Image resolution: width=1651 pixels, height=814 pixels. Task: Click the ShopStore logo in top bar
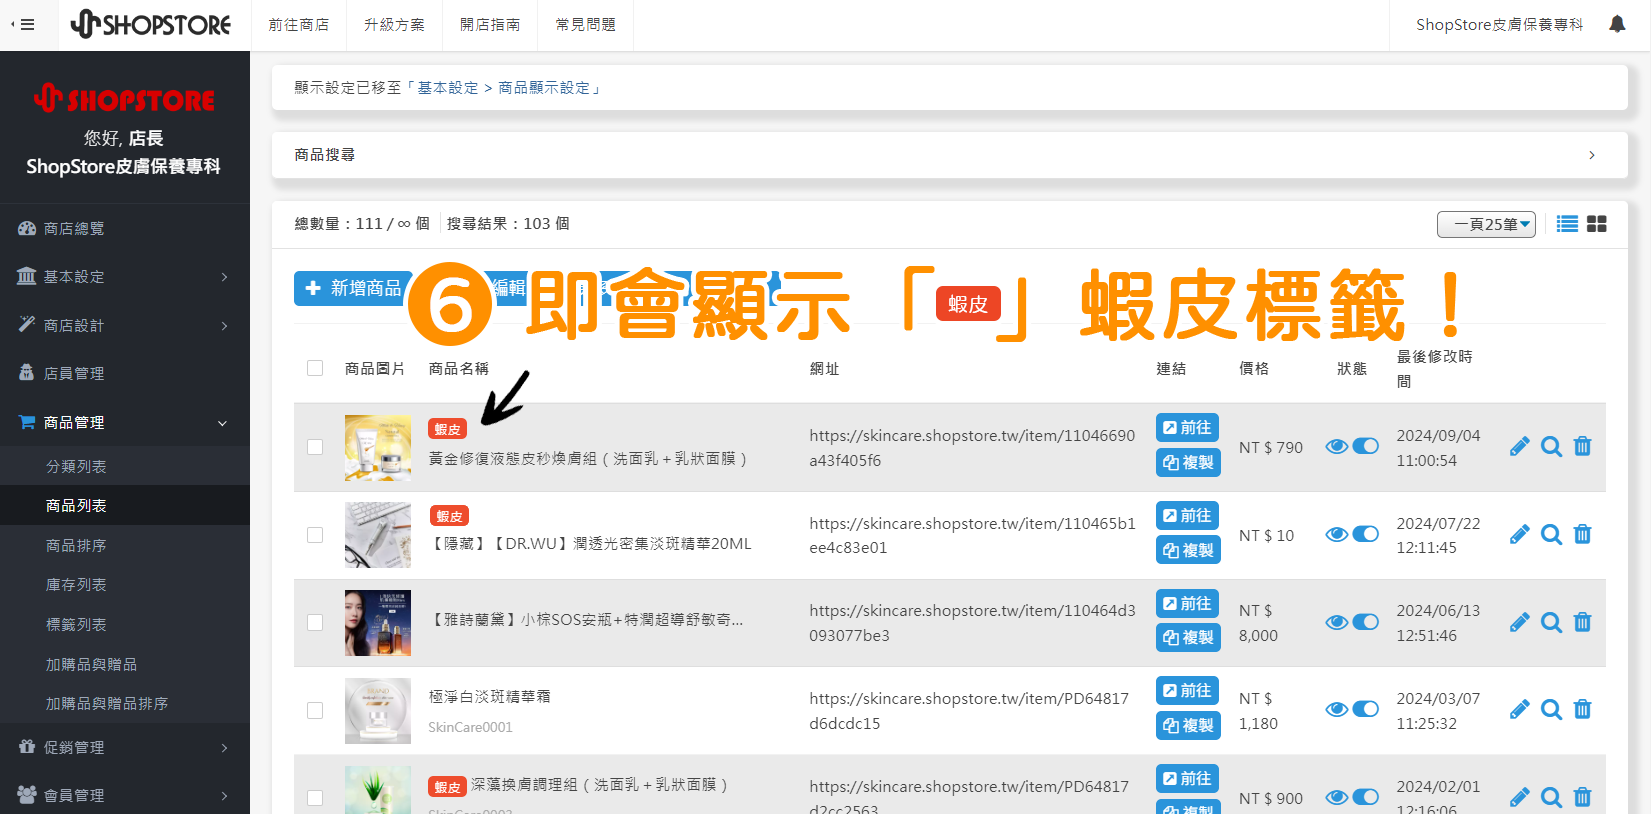pyautogui.click(x=150, y=24)
